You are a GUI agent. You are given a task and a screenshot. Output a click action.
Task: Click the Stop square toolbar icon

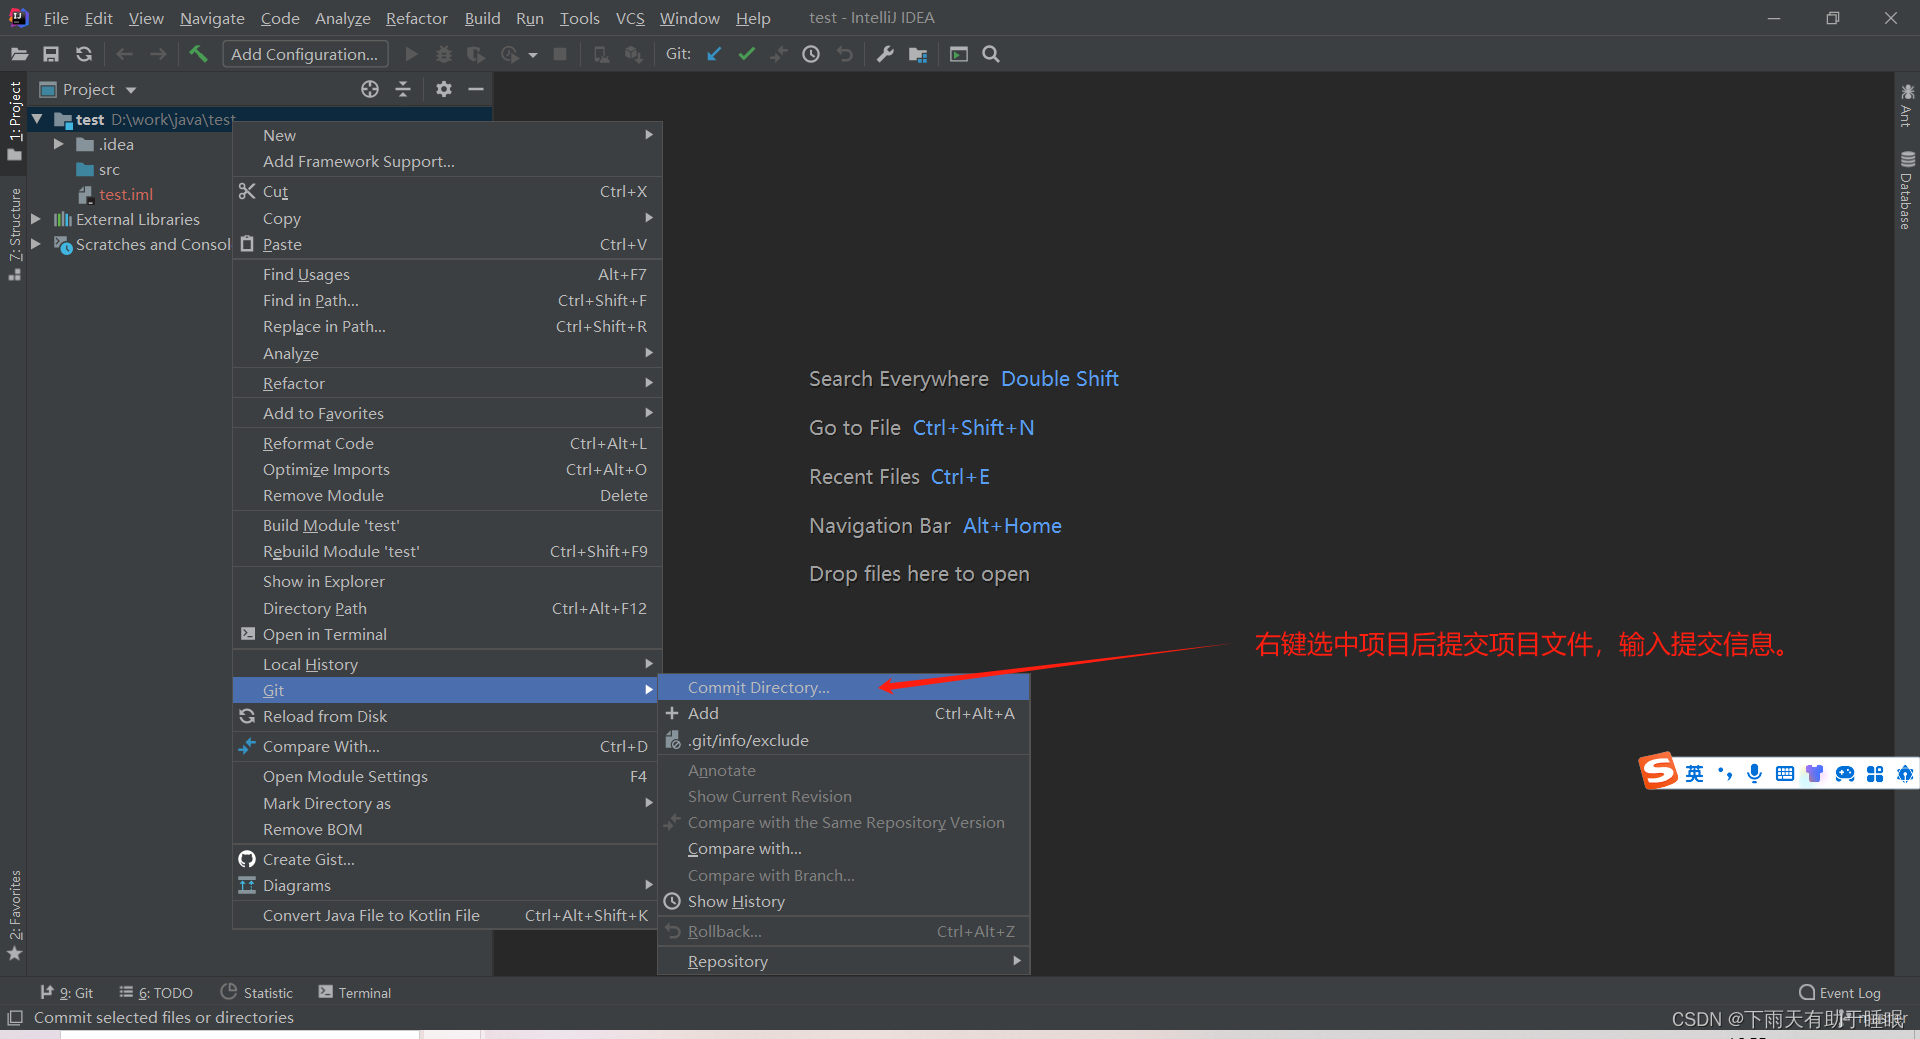[x=560, y=54]
